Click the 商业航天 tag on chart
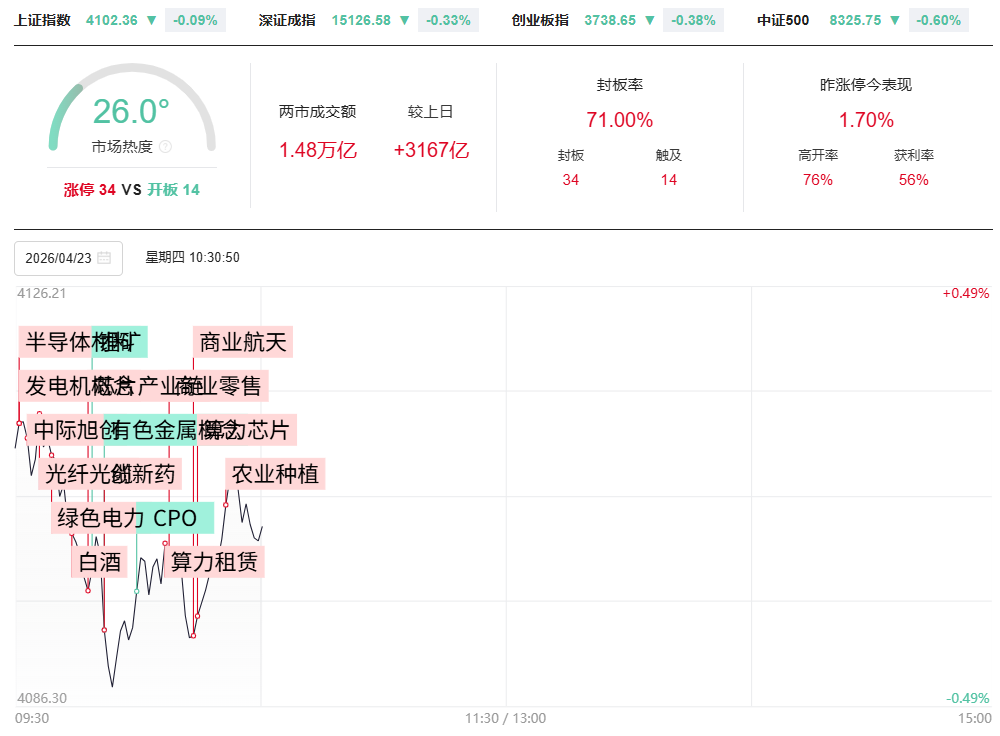The height and width of the screenshot is (736, 1000). pos(244,342)
